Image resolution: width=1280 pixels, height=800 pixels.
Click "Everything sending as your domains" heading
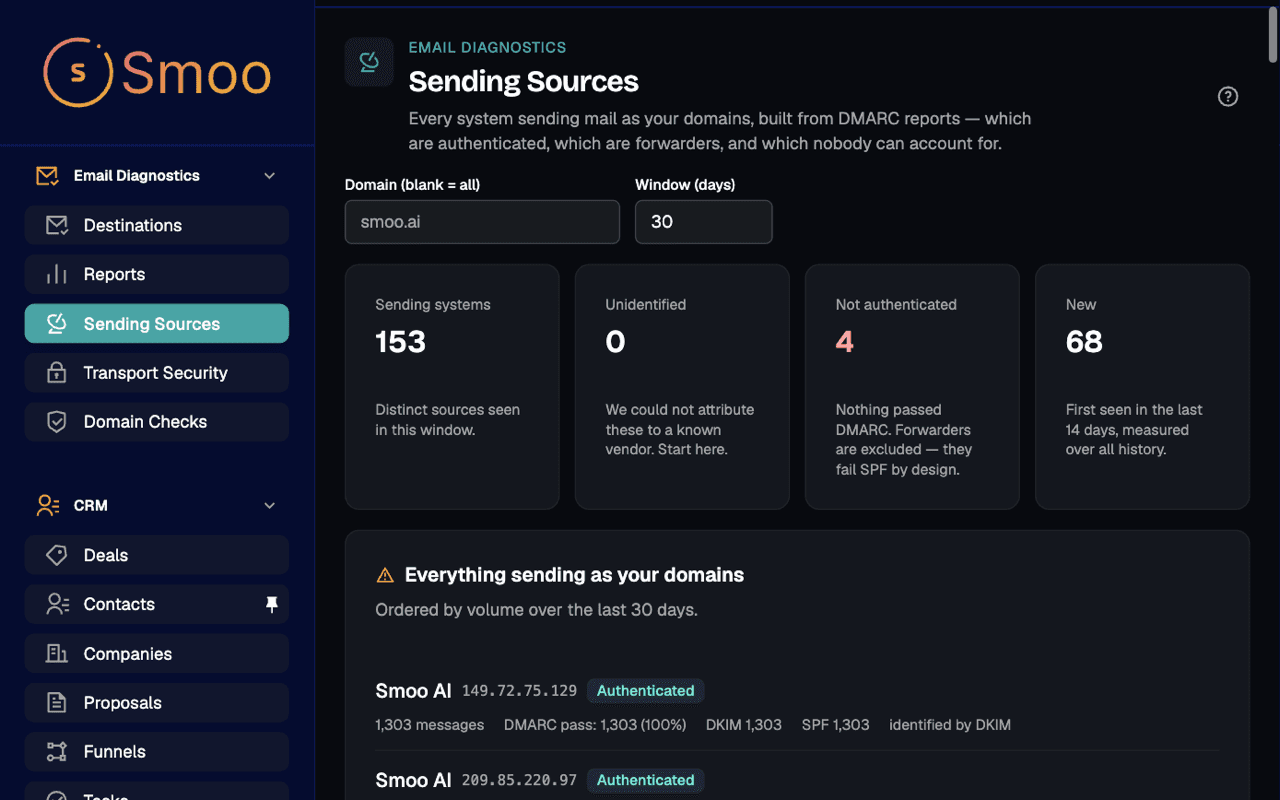pyautogui.click(x=574, y=575)
